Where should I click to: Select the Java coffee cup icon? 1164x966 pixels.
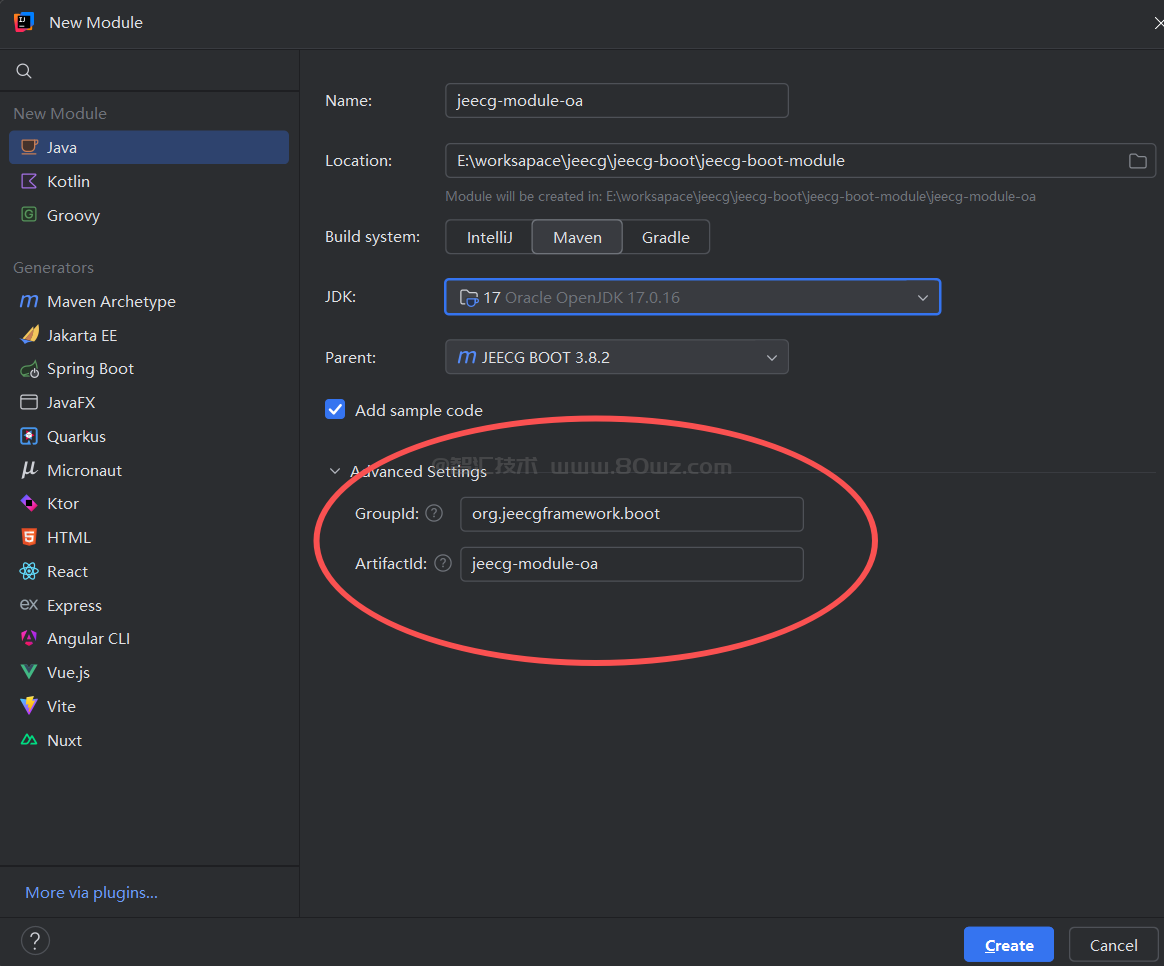coord(29,147)
